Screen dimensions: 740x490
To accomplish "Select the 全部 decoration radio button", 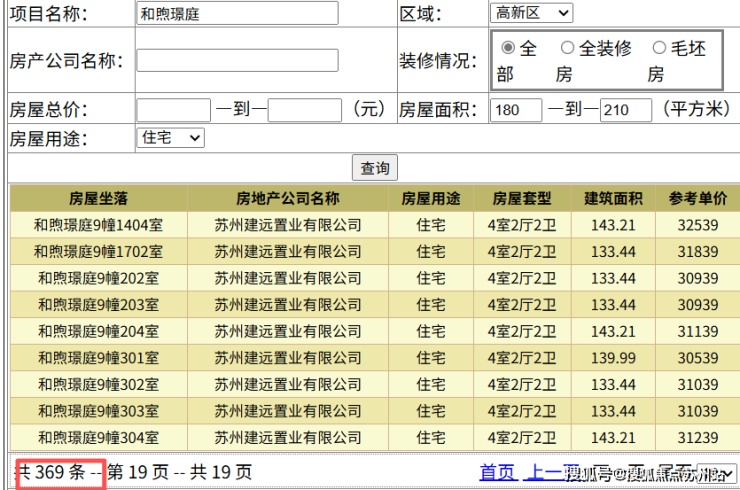I will [x=508, y=47].
